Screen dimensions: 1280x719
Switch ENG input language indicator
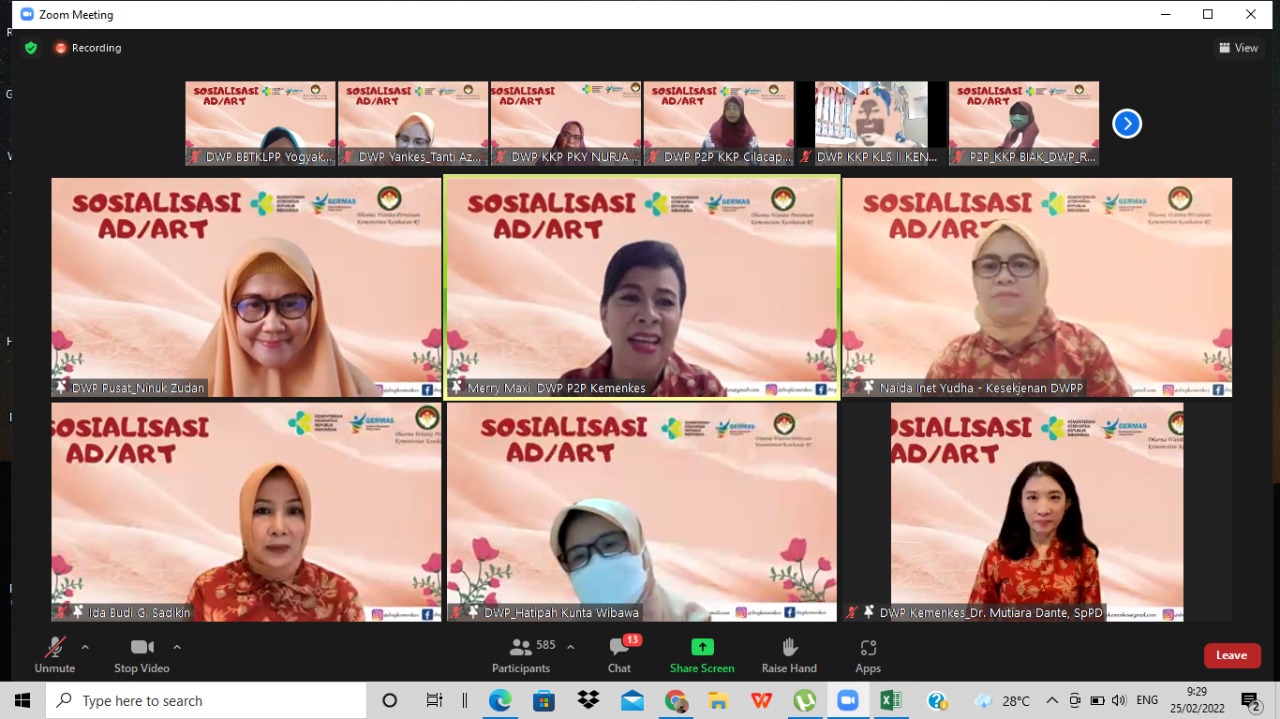[x=1148, y=701]
